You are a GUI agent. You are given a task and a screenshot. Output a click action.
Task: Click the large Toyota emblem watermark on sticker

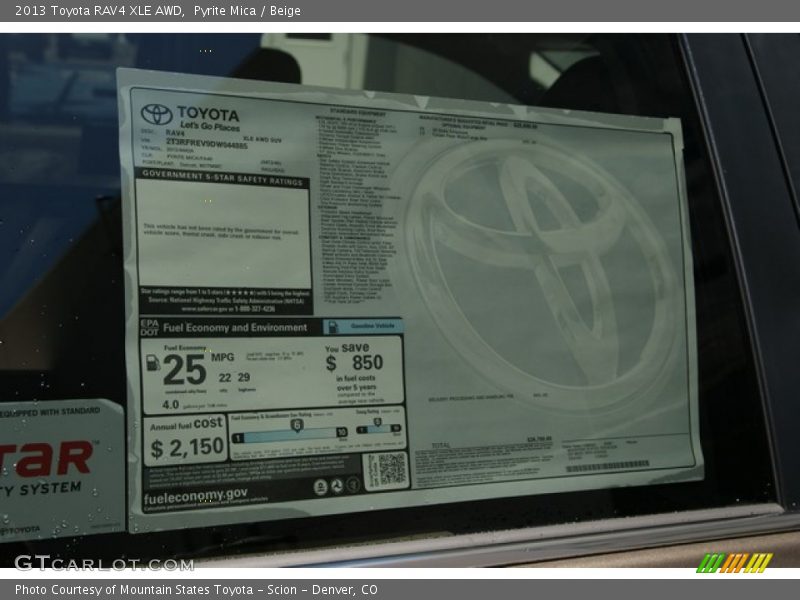coord(543,278)
